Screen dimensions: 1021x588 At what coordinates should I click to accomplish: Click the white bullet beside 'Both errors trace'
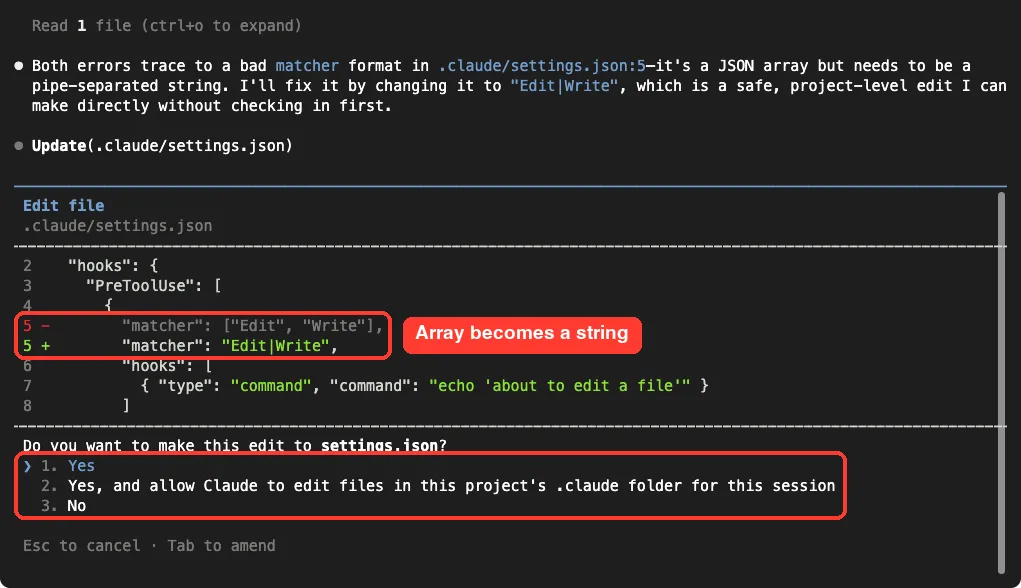pos(19,66)
